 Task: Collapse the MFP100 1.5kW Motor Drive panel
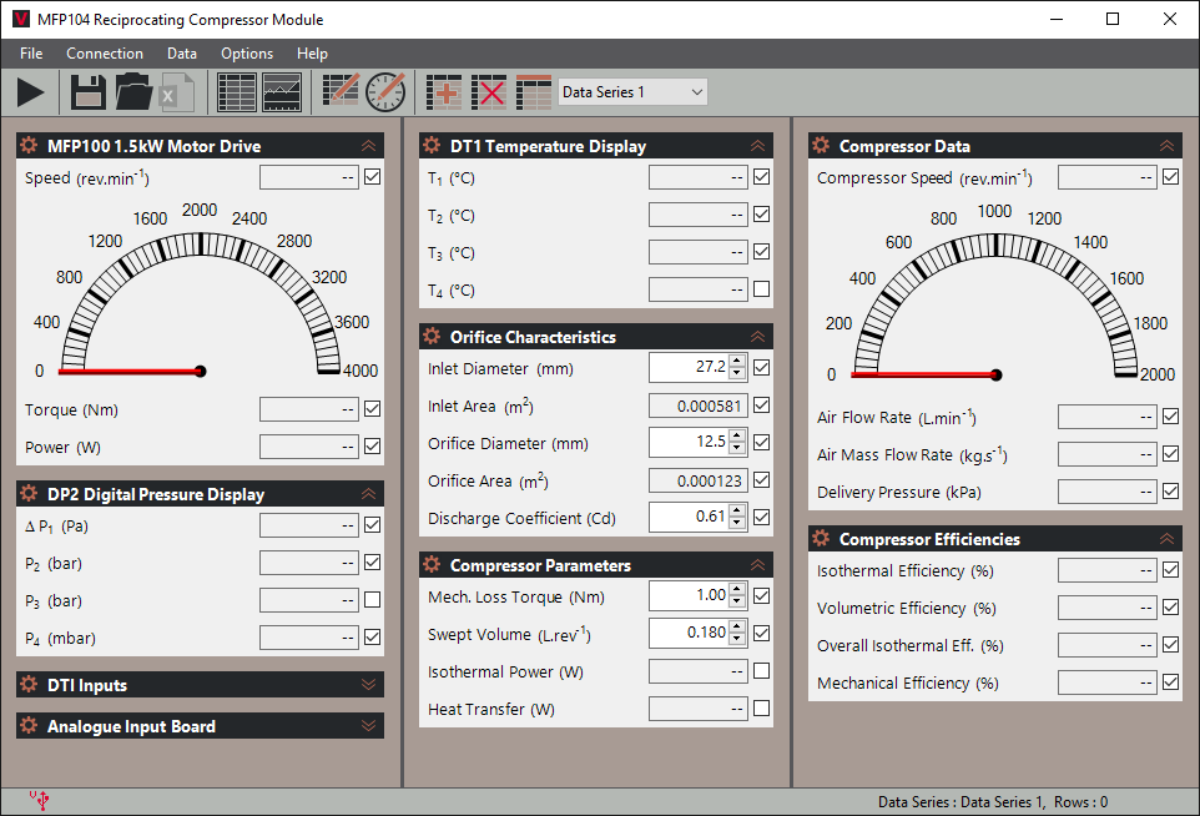pos(368,145)
